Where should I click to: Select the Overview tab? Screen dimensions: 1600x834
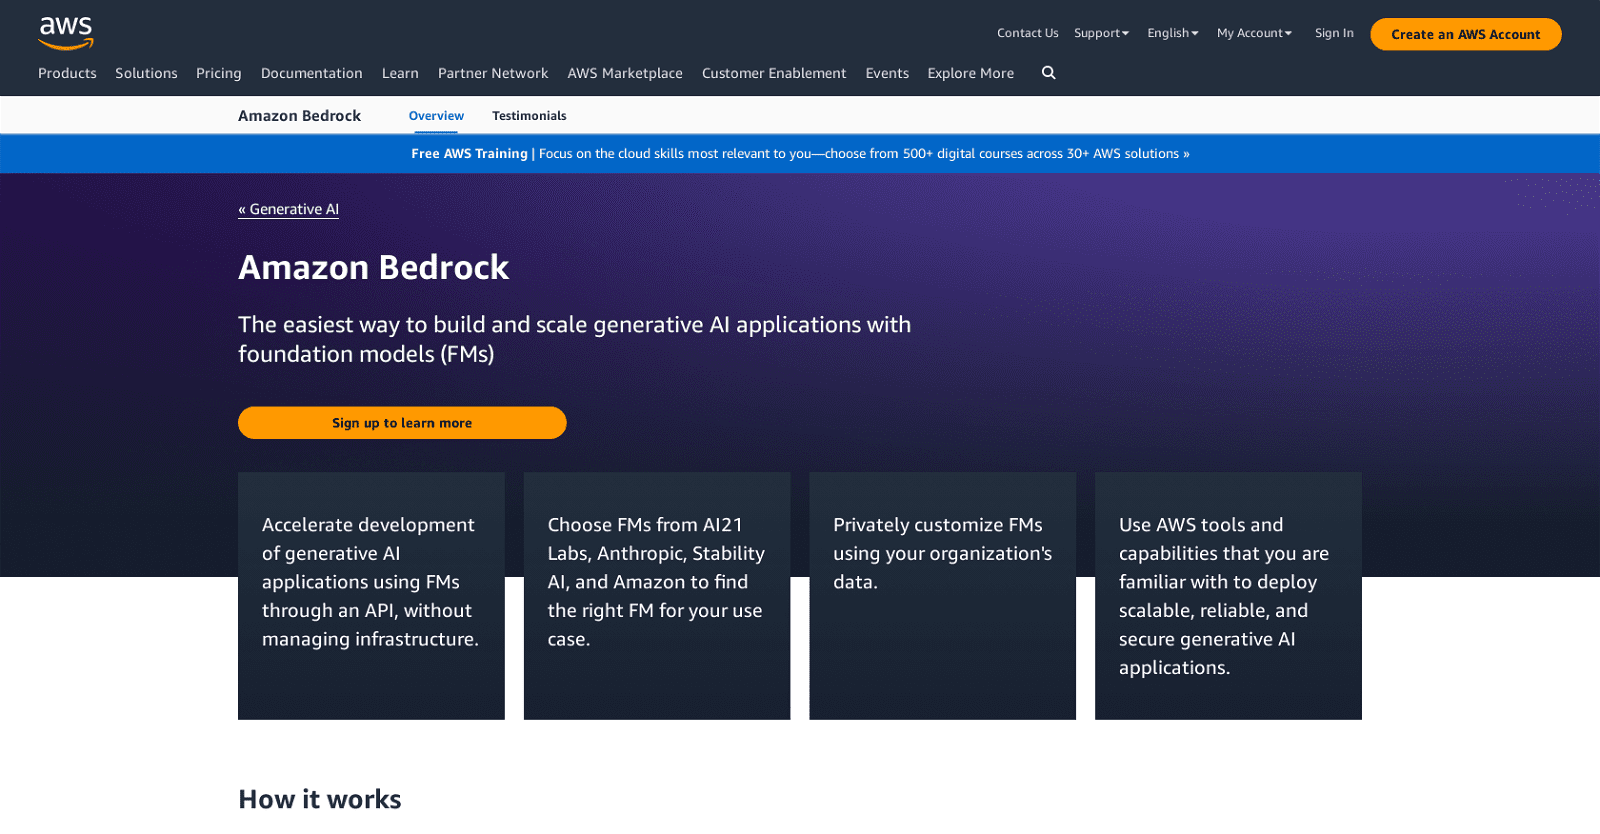coord(436,116)
